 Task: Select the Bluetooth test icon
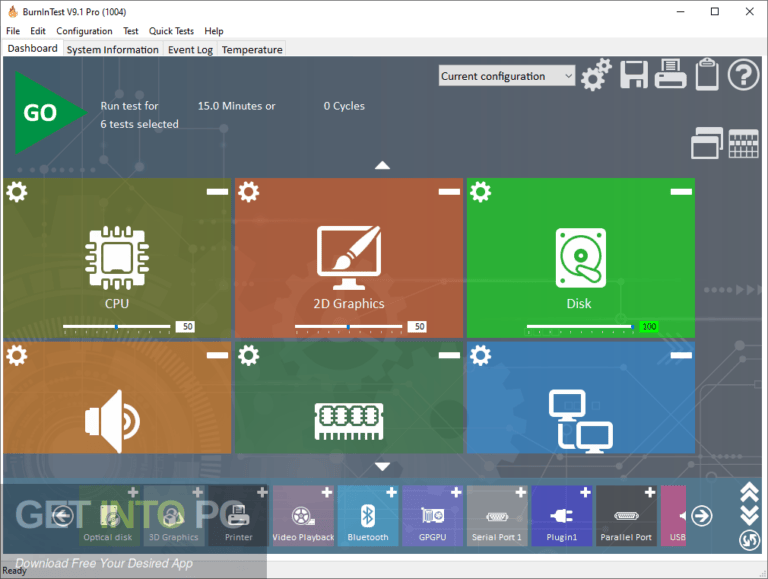pyautogui.click(x=368, y=515)
